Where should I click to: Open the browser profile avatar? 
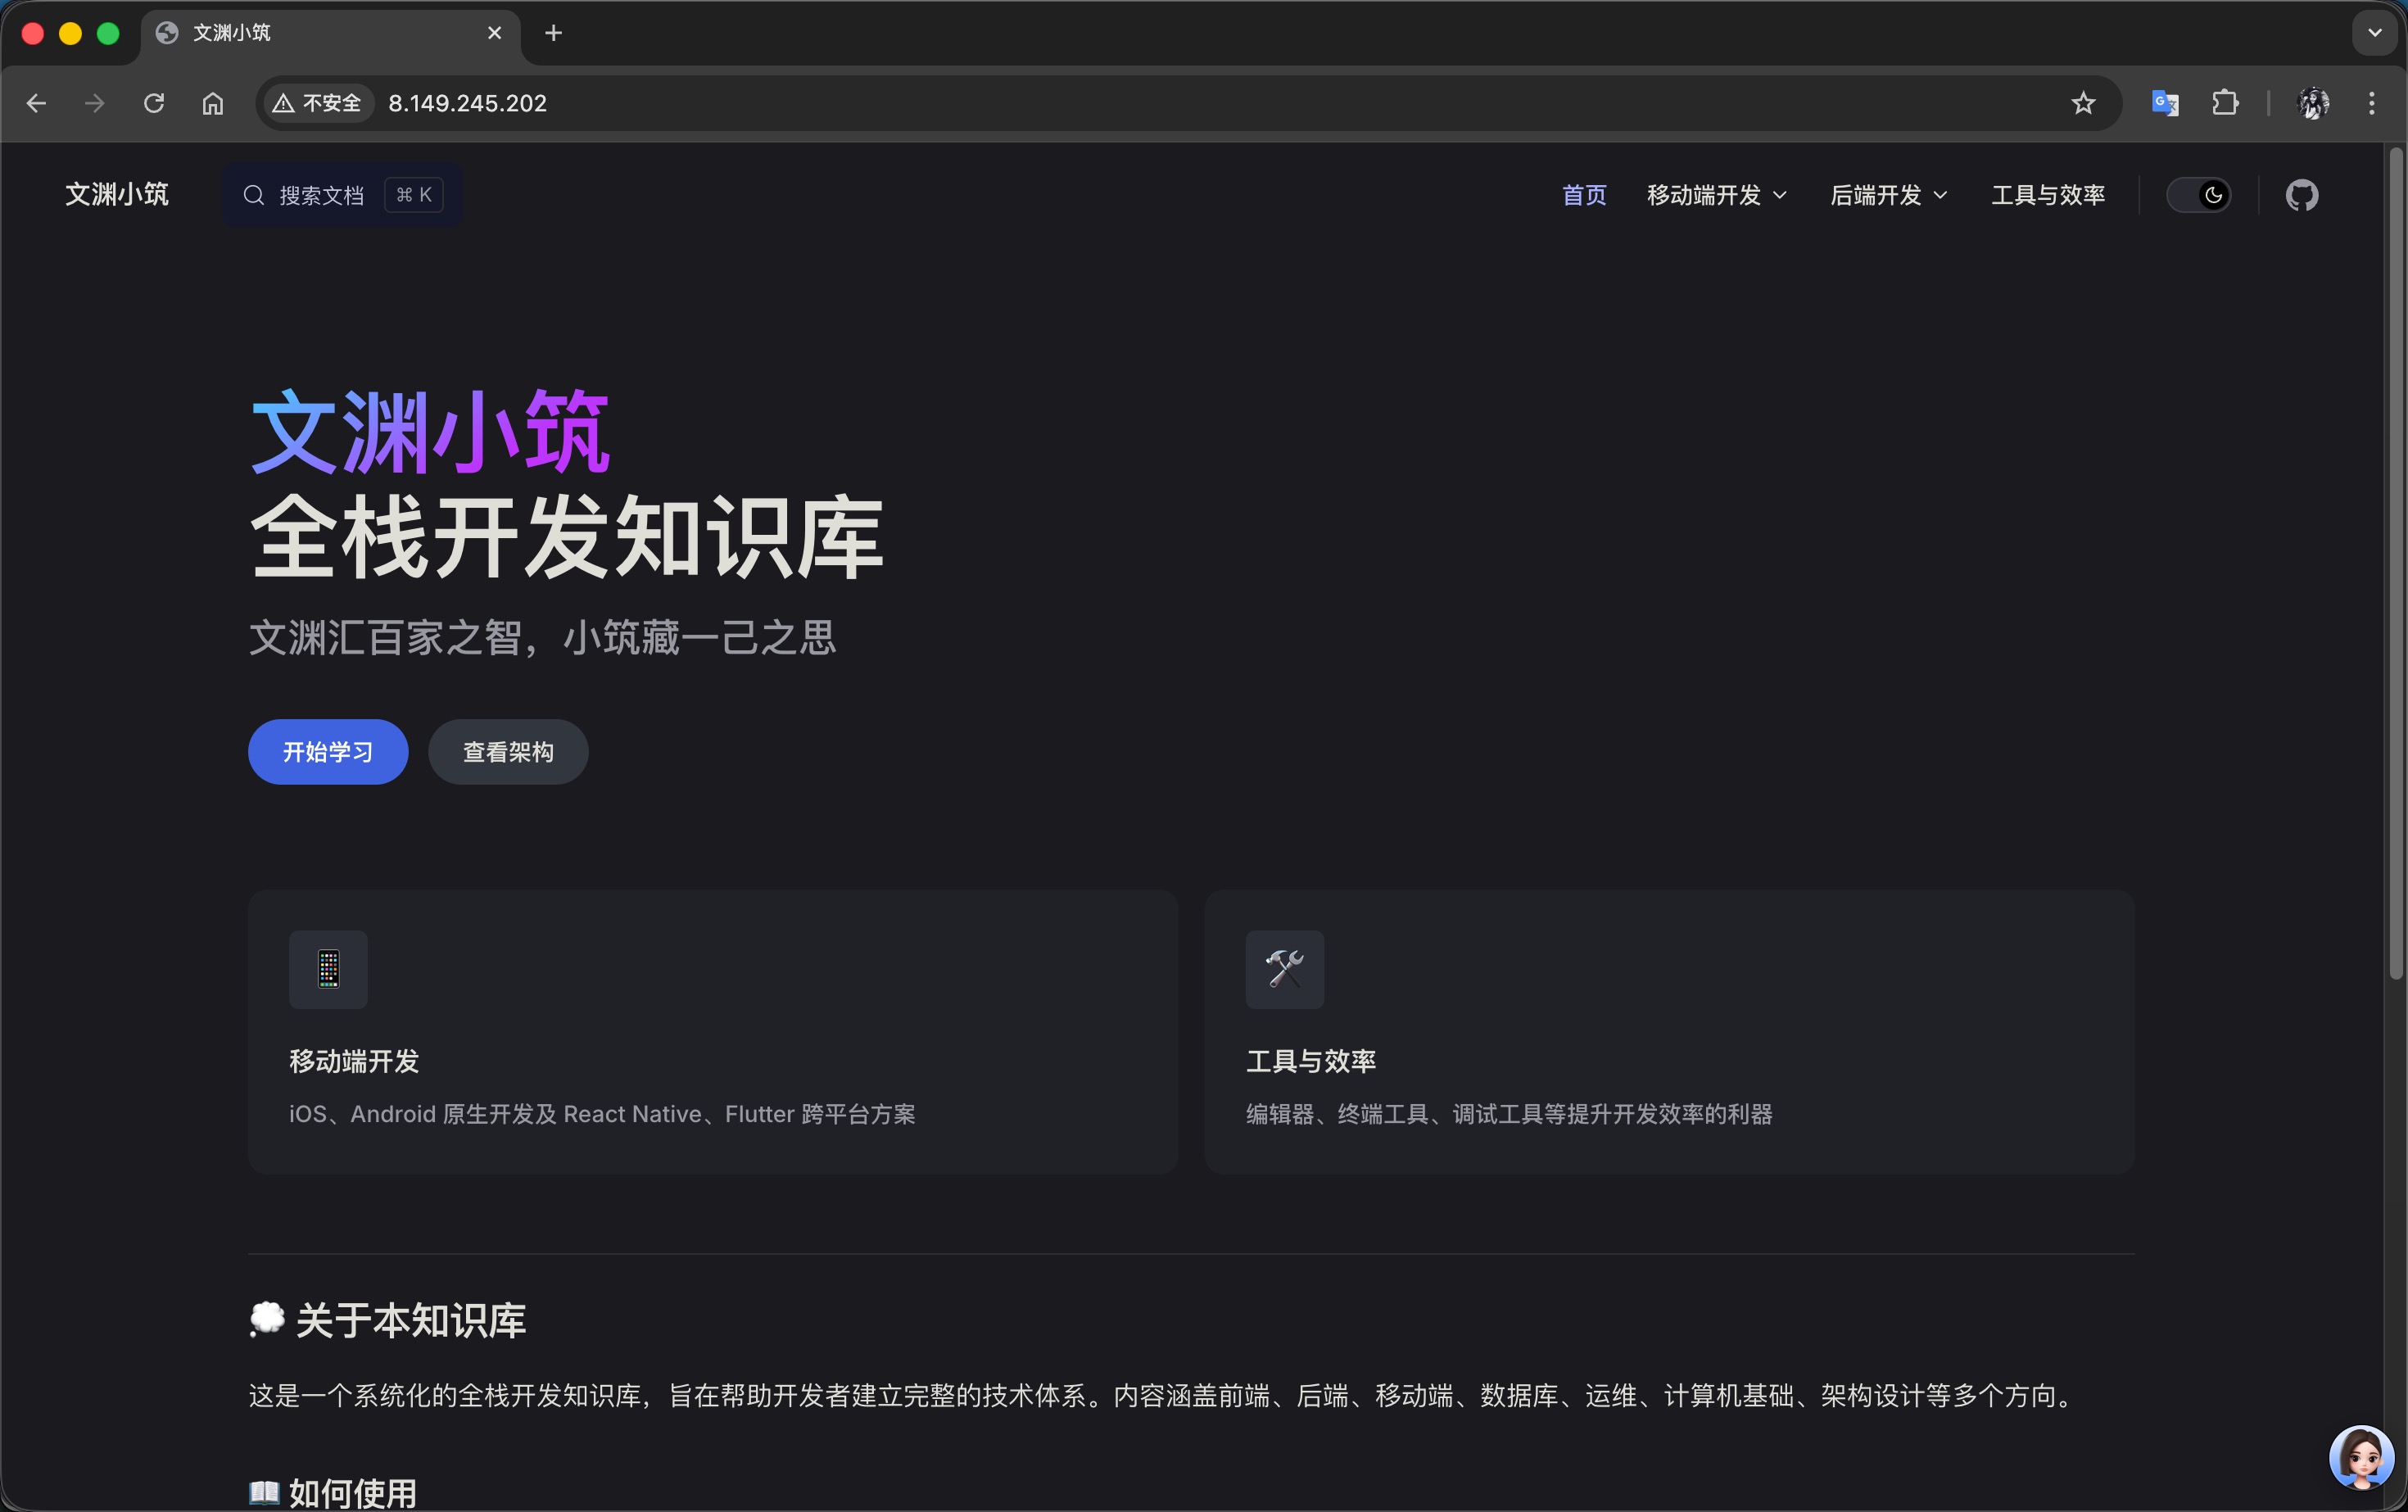2314,102
